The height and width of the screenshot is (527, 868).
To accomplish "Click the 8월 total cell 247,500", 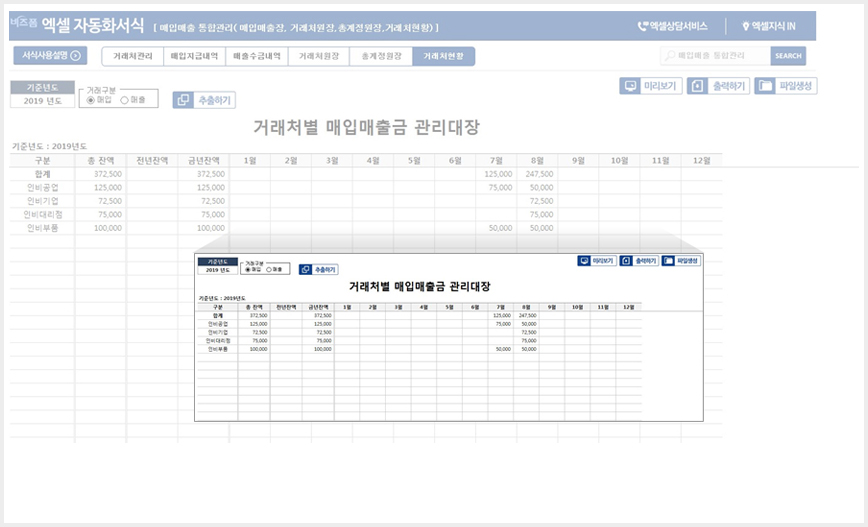I will (538, 174).
